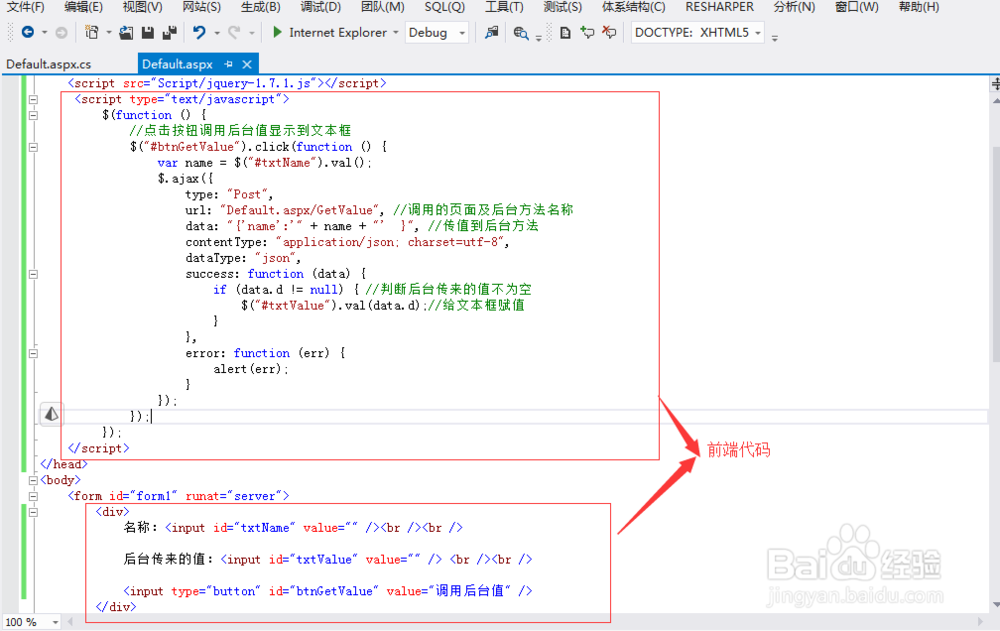Open the 100 % zoom dropdown
Viewport: 1000px width, 631px height.
(55, 622)
